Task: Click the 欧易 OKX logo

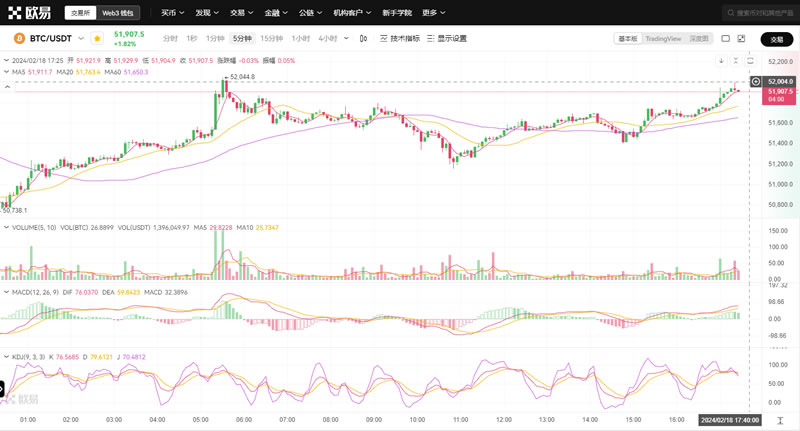Action: [x=29, y=13]
